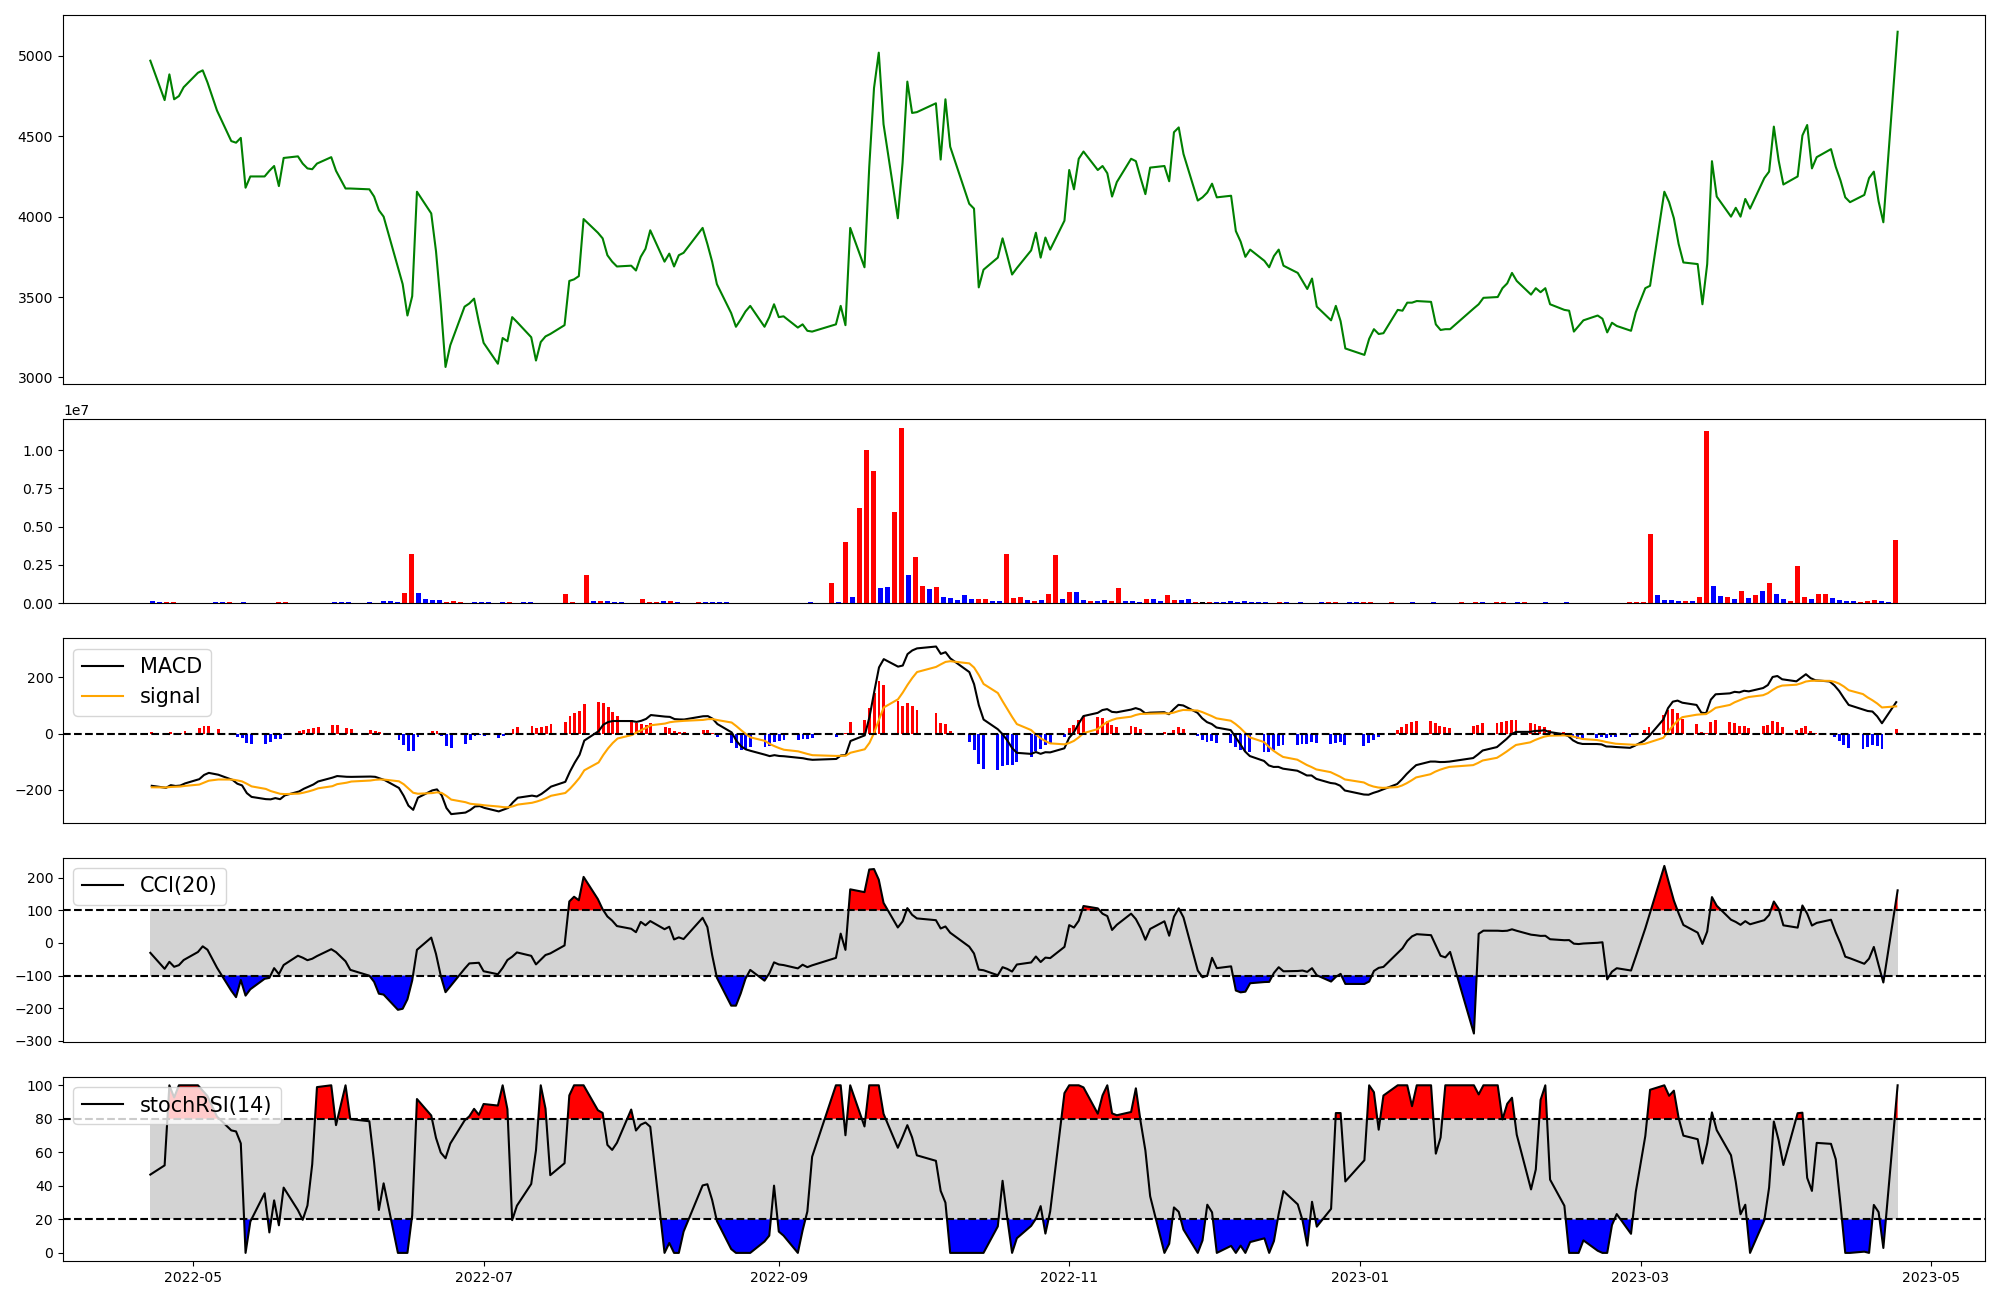Click the tall red volume bar in March 2023
2000x1300 pixels.
pos(1706,517)
